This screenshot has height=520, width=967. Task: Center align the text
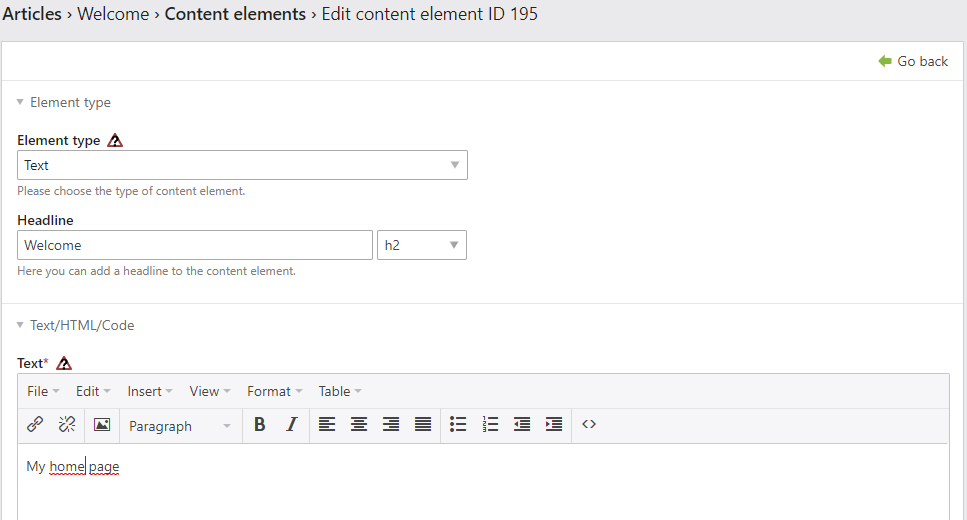click(359, 424)
